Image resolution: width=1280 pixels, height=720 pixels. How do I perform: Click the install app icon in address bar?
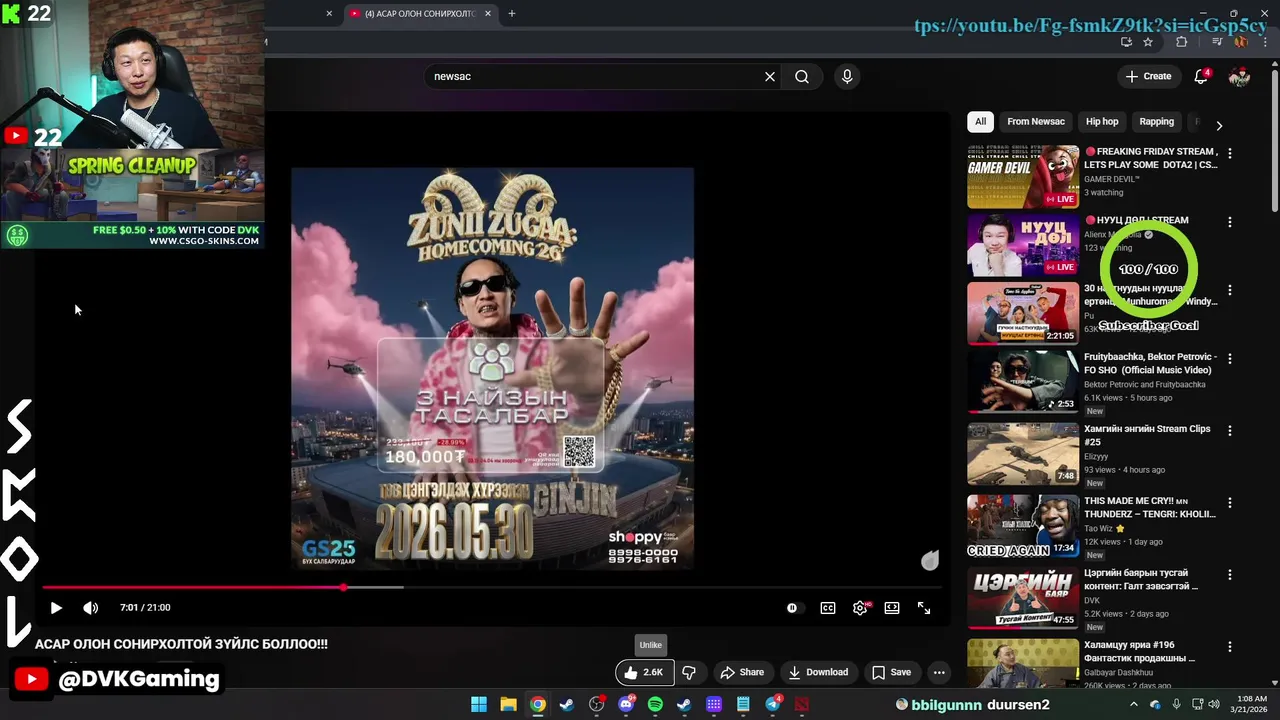(1126, 42)
